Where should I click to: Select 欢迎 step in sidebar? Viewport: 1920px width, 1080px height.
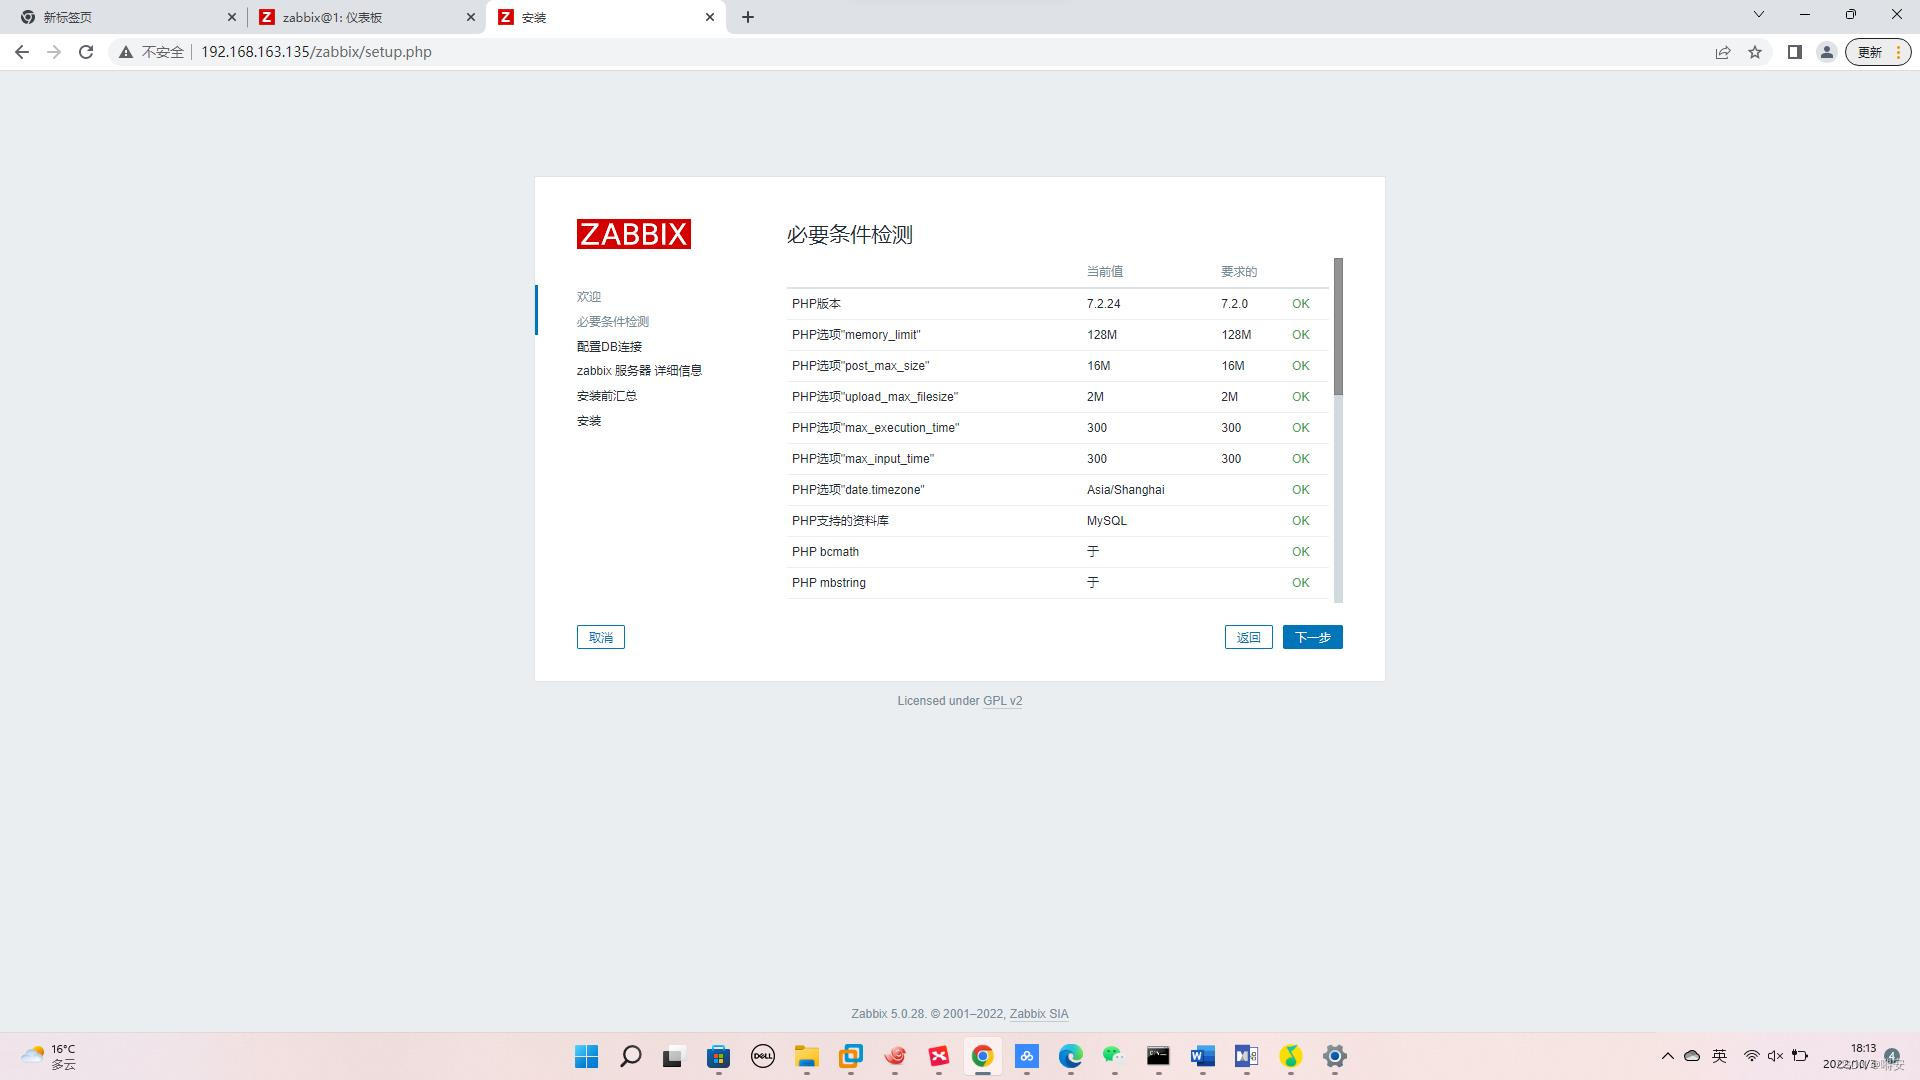[589, 297]
